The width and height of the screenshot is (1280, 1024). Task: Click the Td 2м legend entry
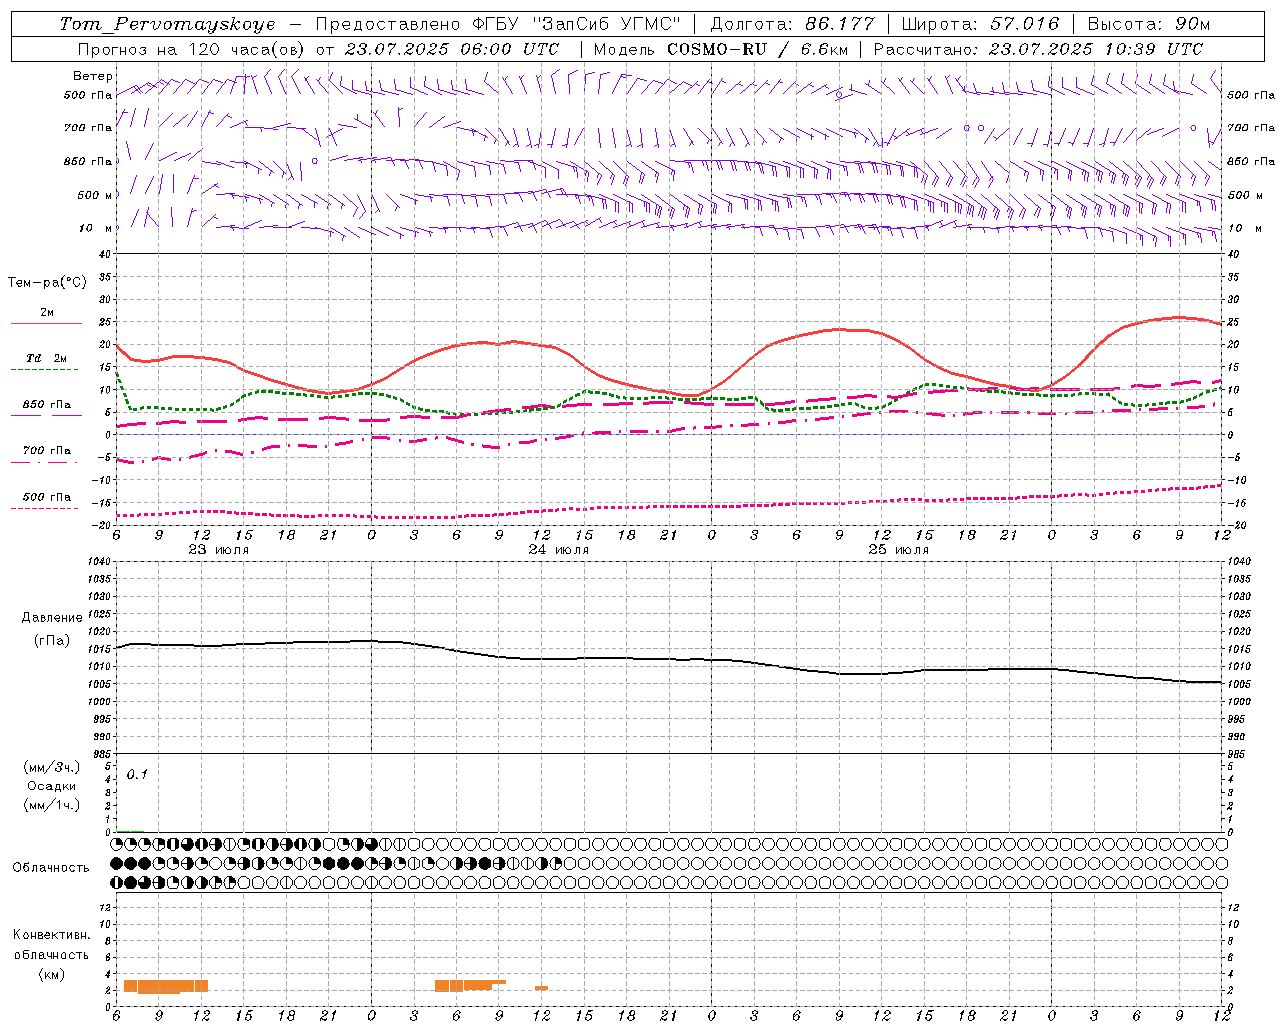(46, 358)
